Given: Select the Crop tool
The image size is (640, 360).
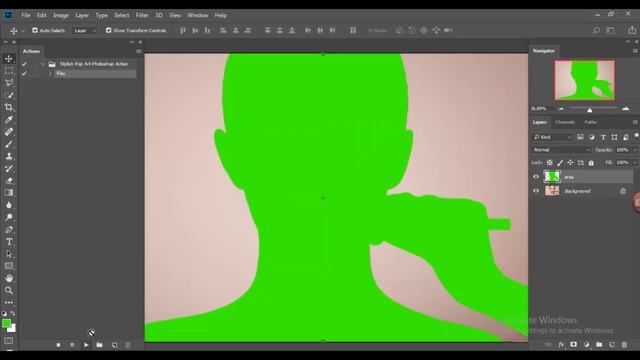Looking at the screenshot, I should [x=9, y=107].
